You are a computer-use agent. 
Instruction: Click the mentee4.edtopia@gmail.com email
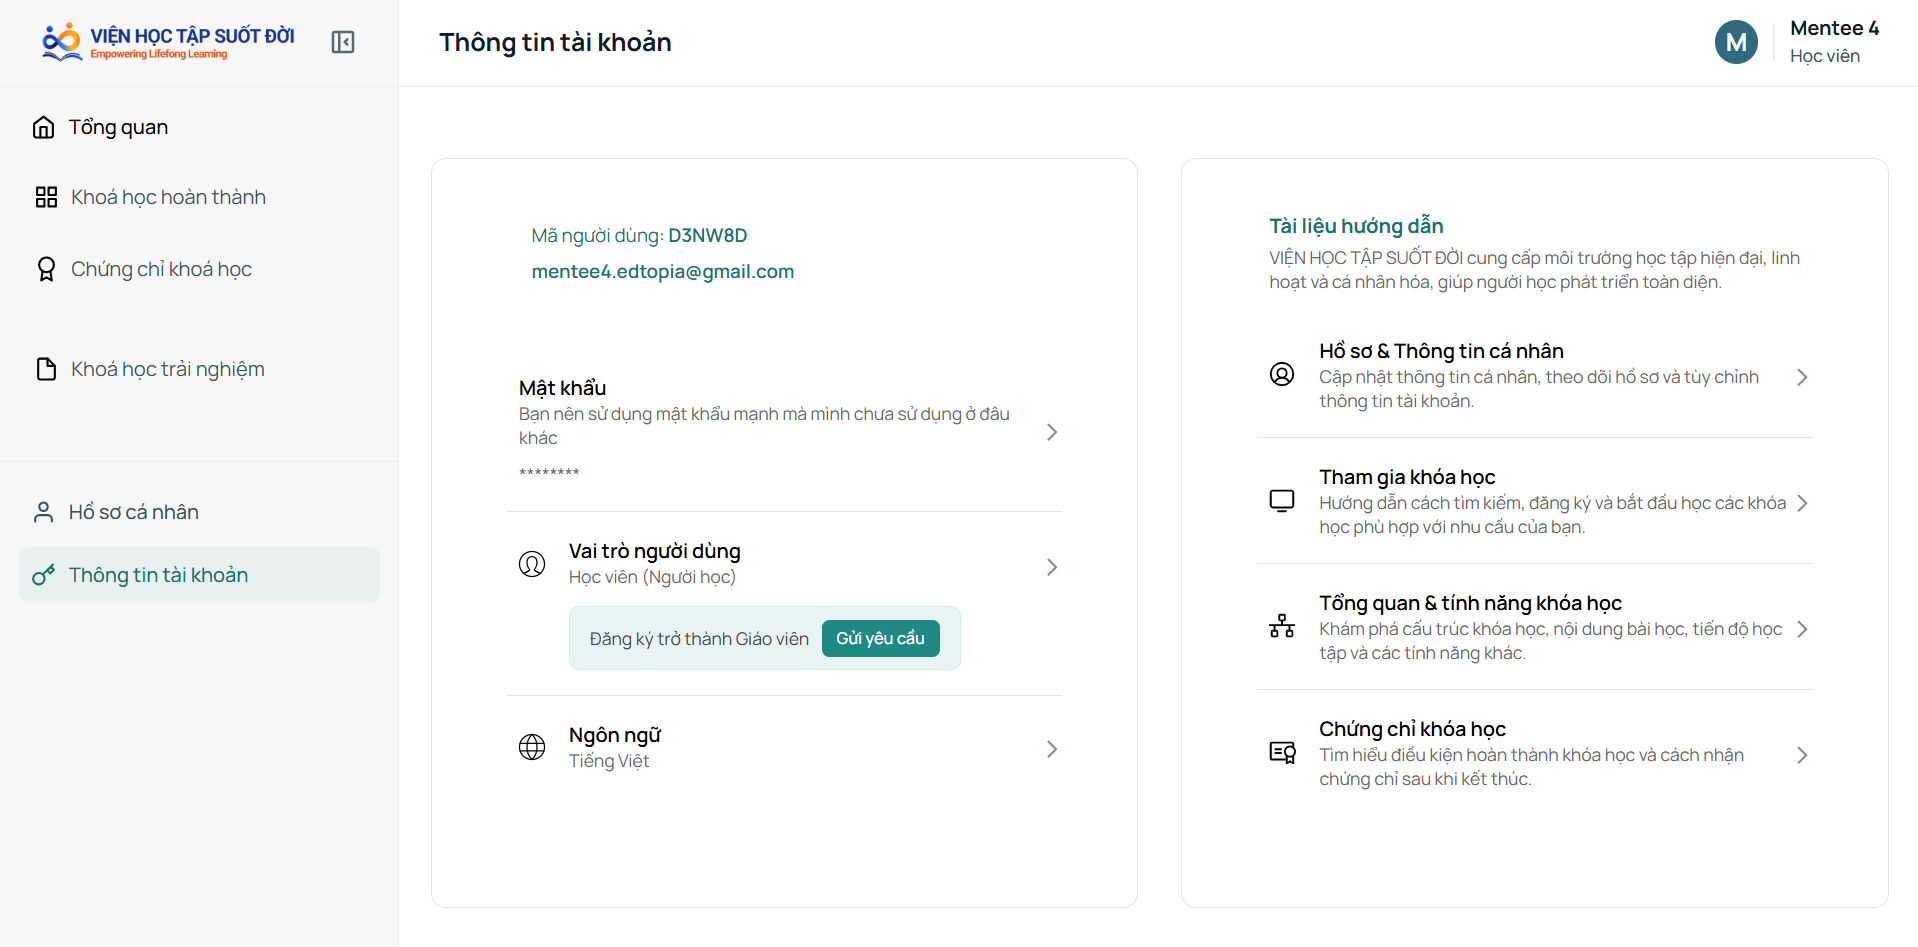(x=662, y=271)
